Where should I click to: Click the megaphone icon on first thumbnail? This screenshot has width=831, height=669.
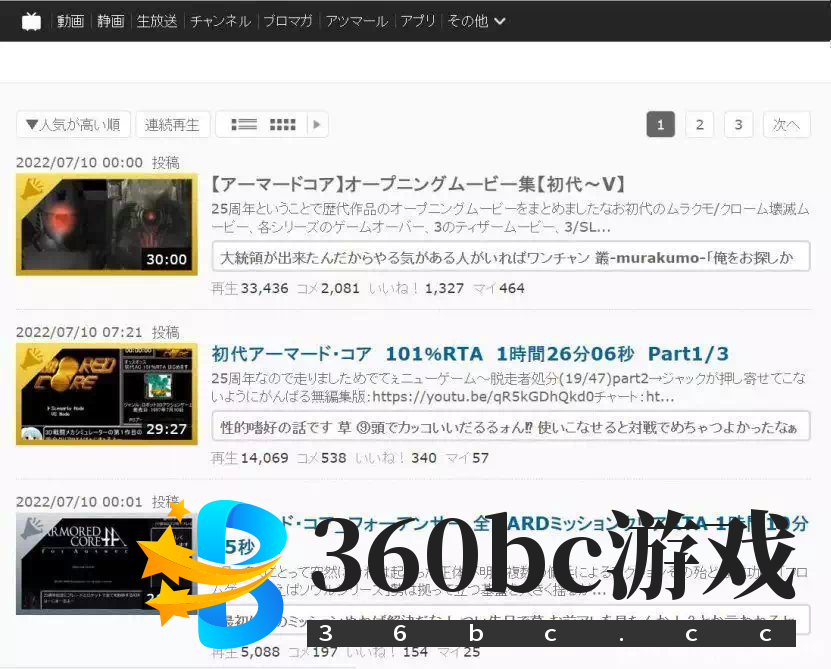[x=33, y=189]
